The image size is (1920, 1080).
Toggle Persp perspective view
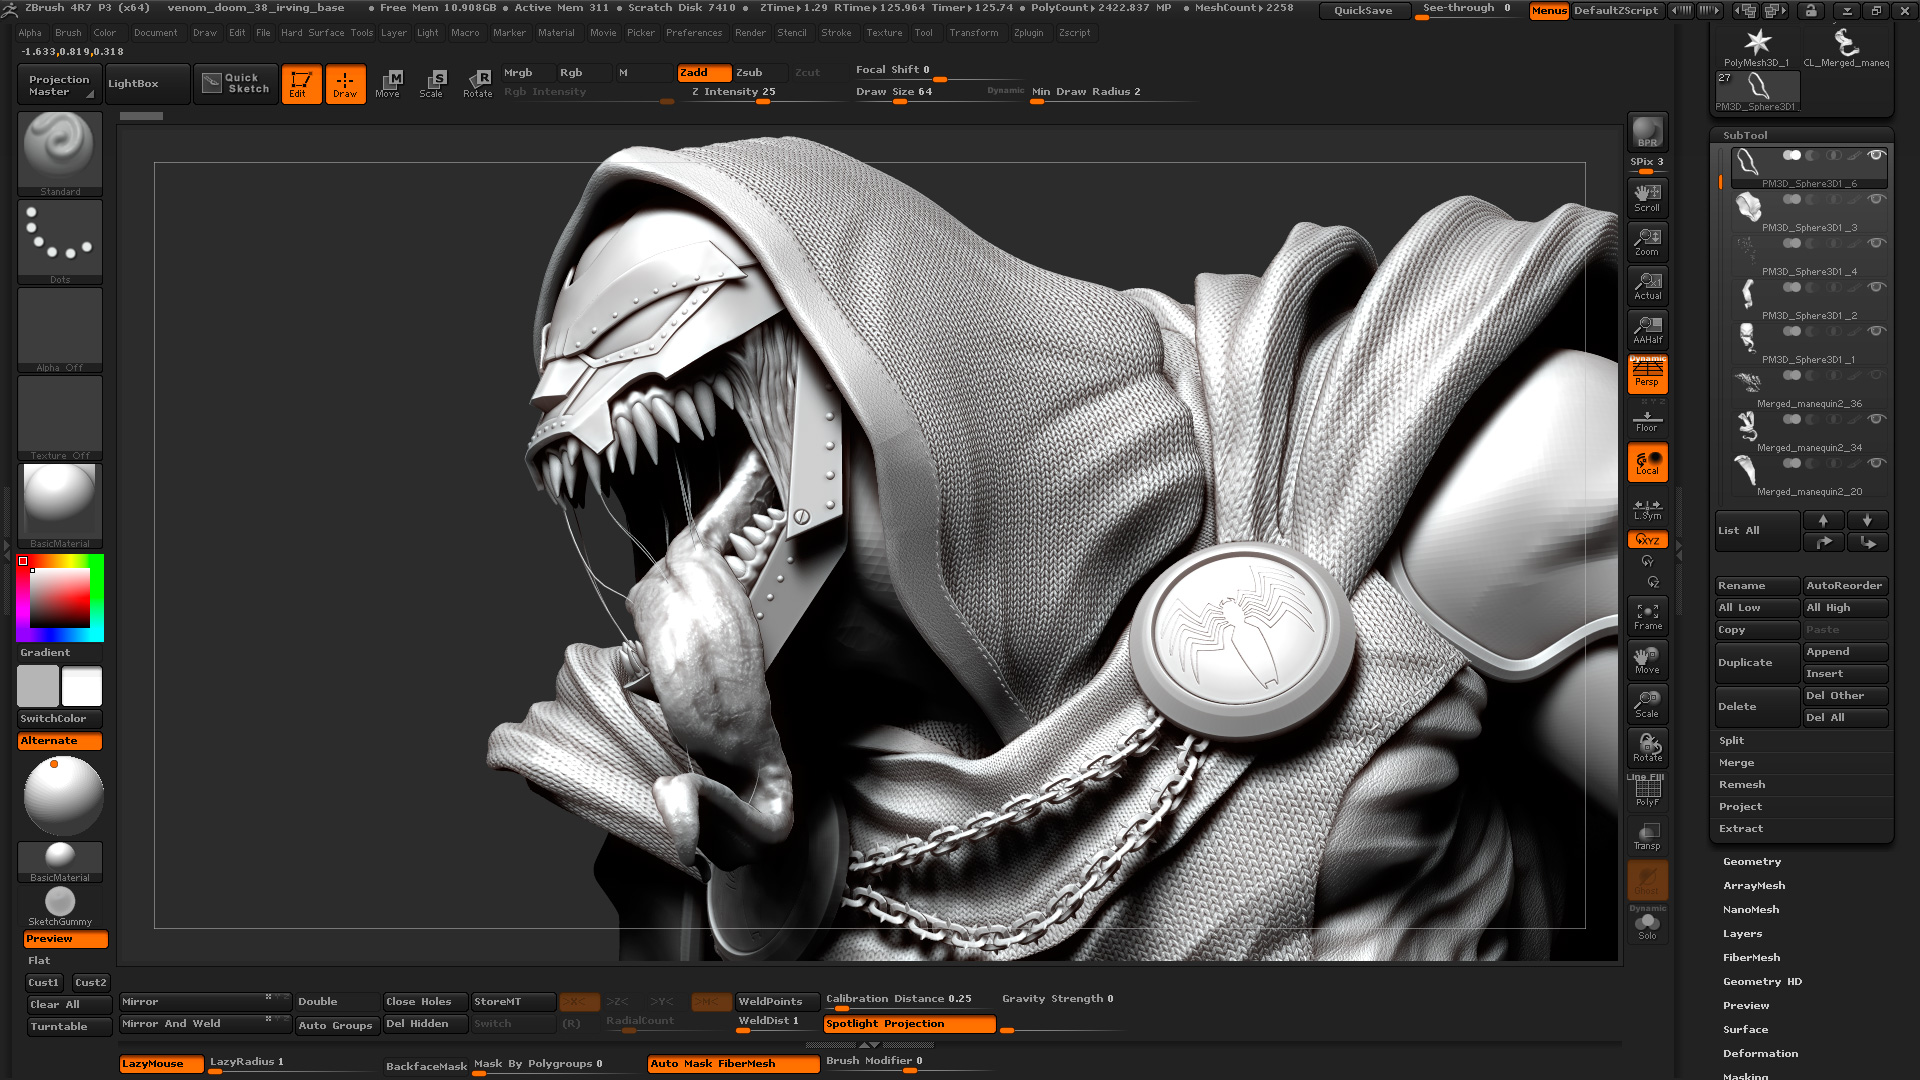(x=1647, y=374)
